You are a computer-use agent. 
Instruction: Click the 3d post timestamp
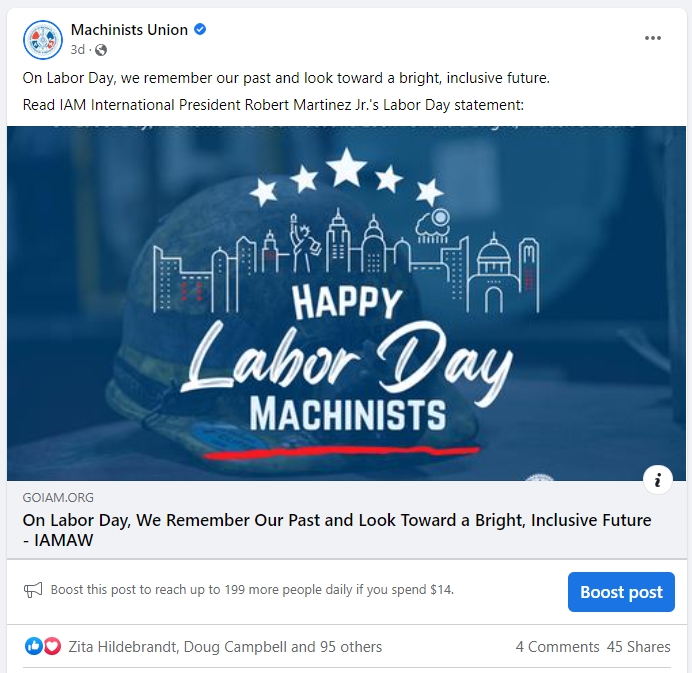[x=78, y=49]
